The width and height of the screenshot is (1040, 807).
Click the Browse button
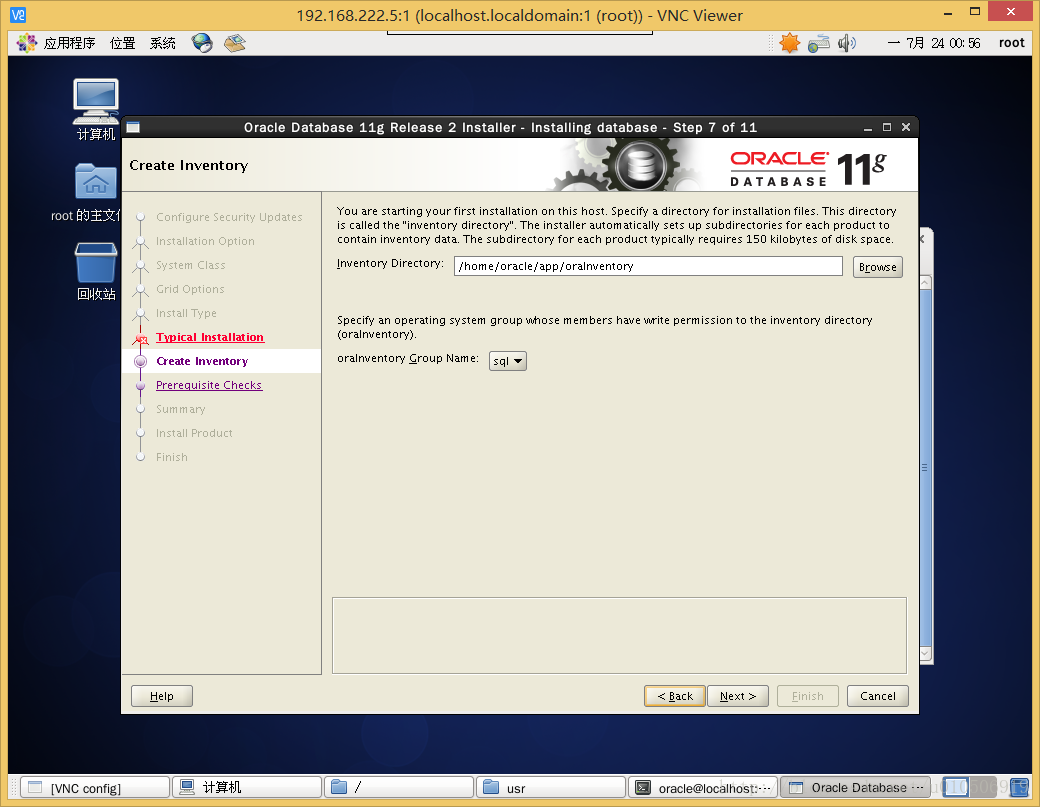pyautogui.click(x=878, y=267)
